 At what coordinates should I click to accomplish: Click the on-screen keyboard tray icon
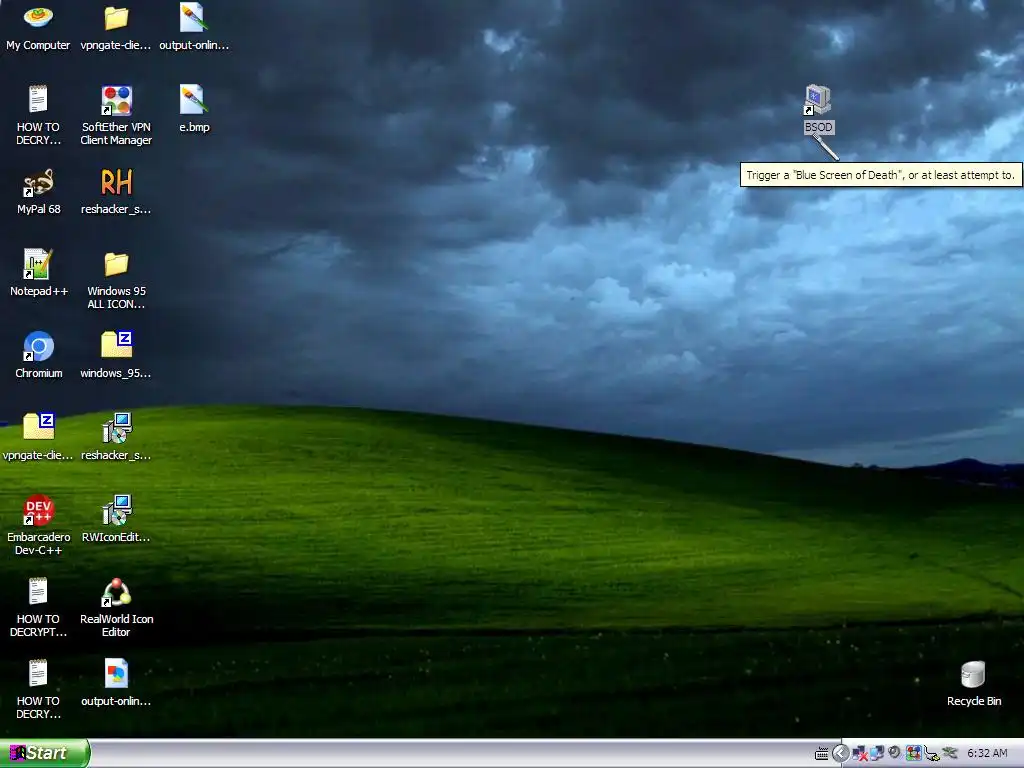[x=822, y=754]
